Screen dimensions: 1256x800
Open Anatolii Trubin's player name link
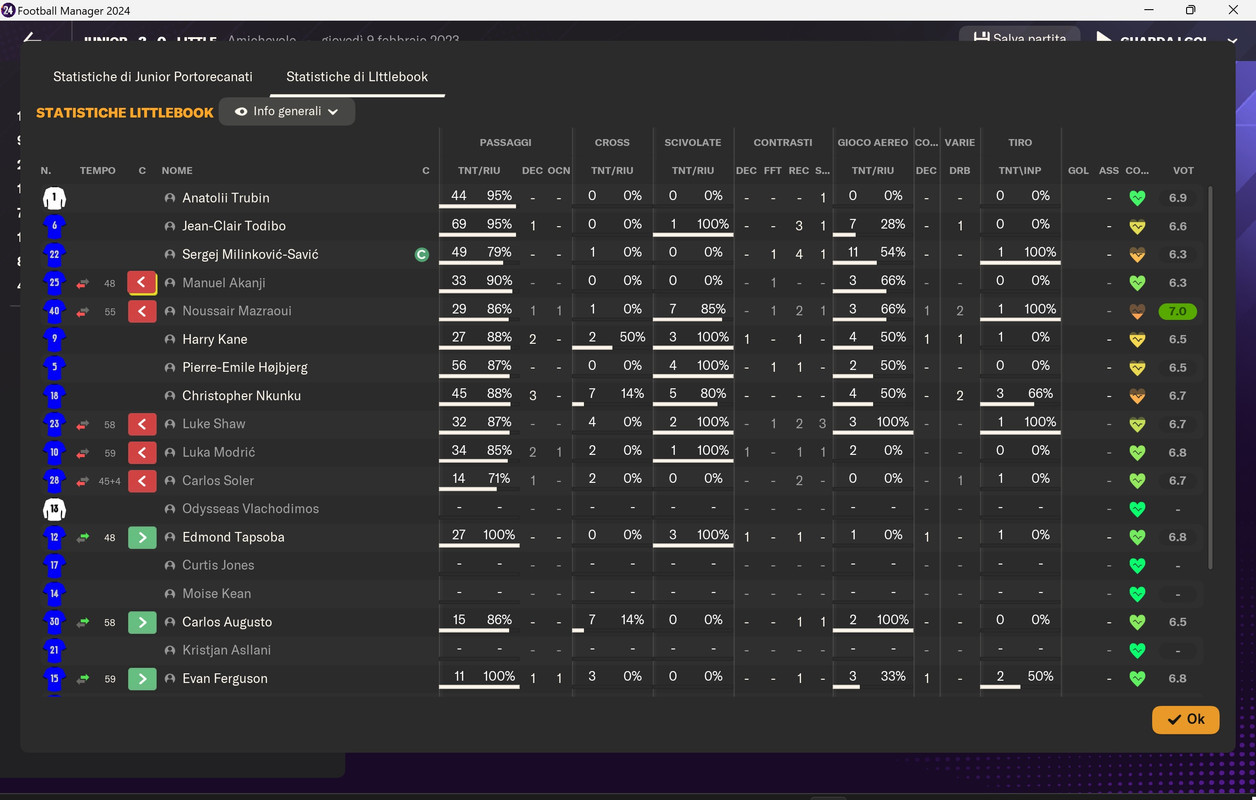pos(226,198)
